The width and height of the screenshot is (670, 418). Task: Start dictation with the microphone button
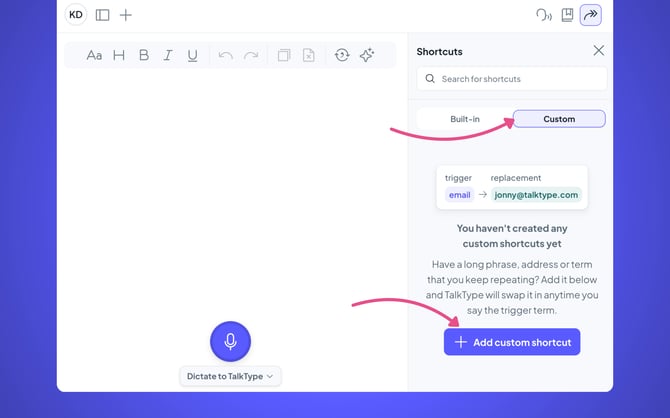230,341
